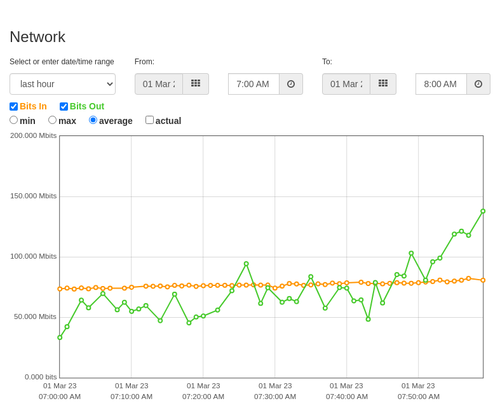
Task: Open the To time clock picker icon
Action: (x=478, y=84)
